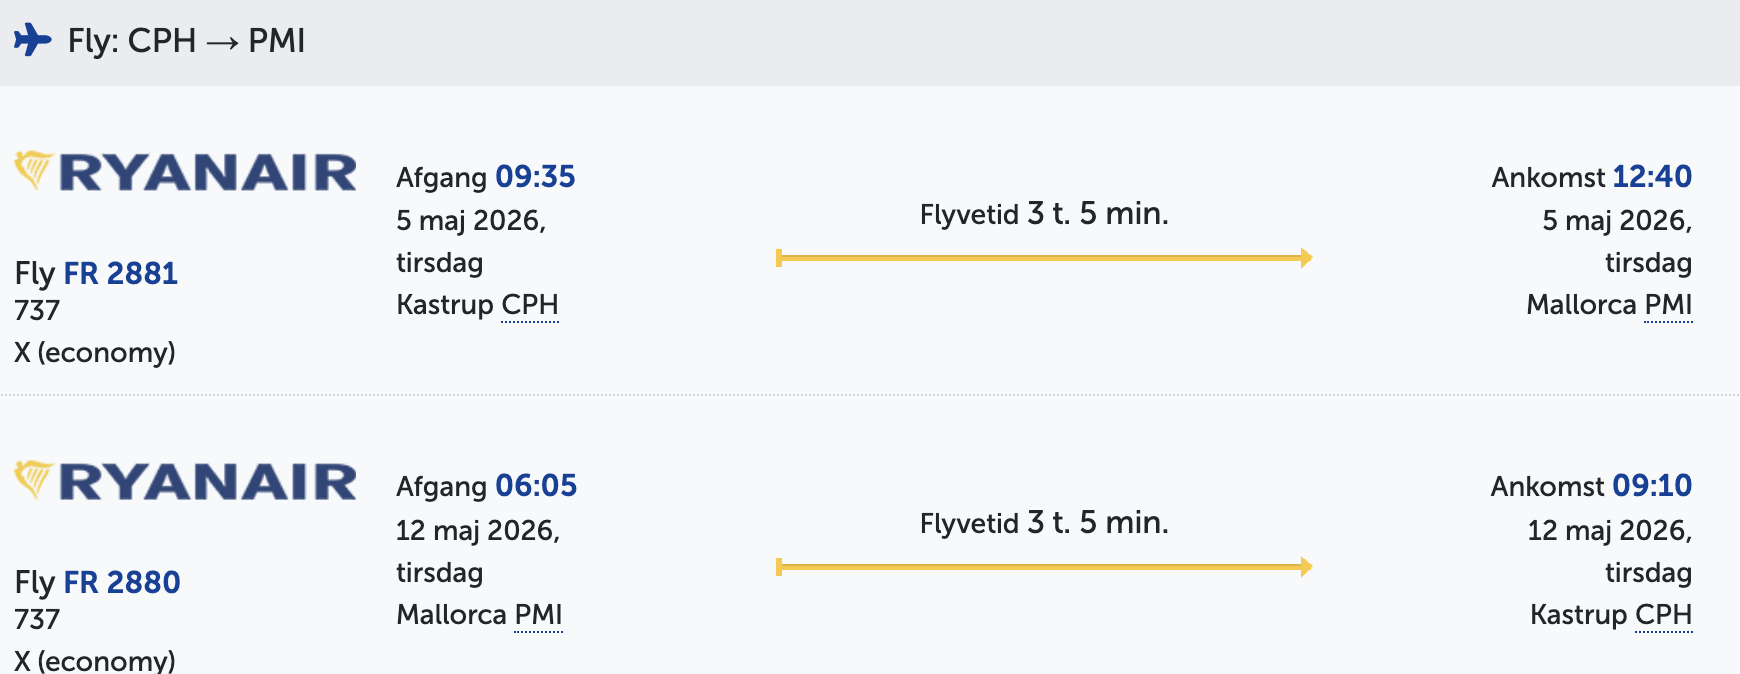Select the 09:10 arrival time

[x=1651, y=486]
